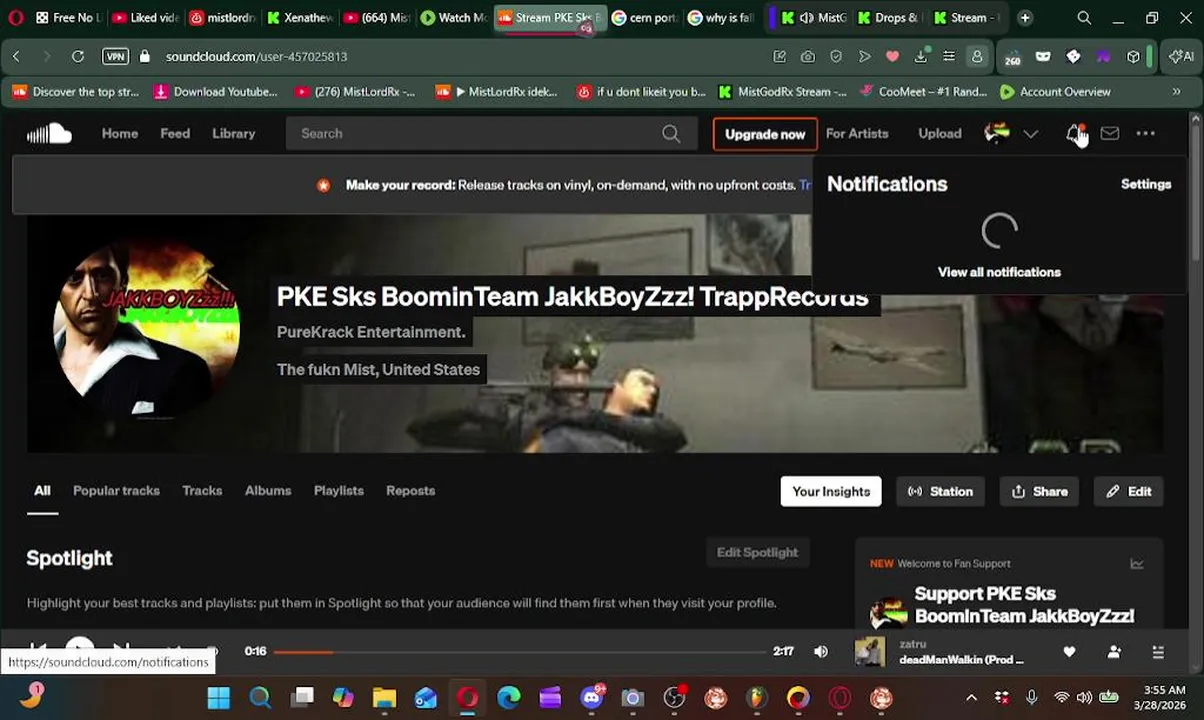Click the SoundCloud logo in the header

click(x=49, y=133)
